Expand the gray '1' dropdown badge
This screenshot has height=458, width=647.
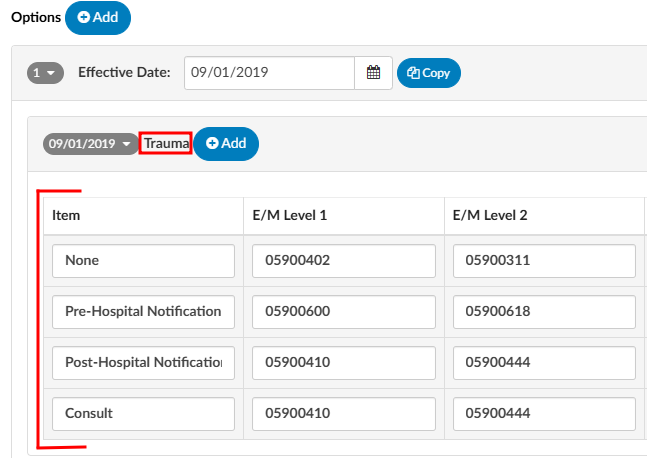pyautogui.click(x=45, y=73)
